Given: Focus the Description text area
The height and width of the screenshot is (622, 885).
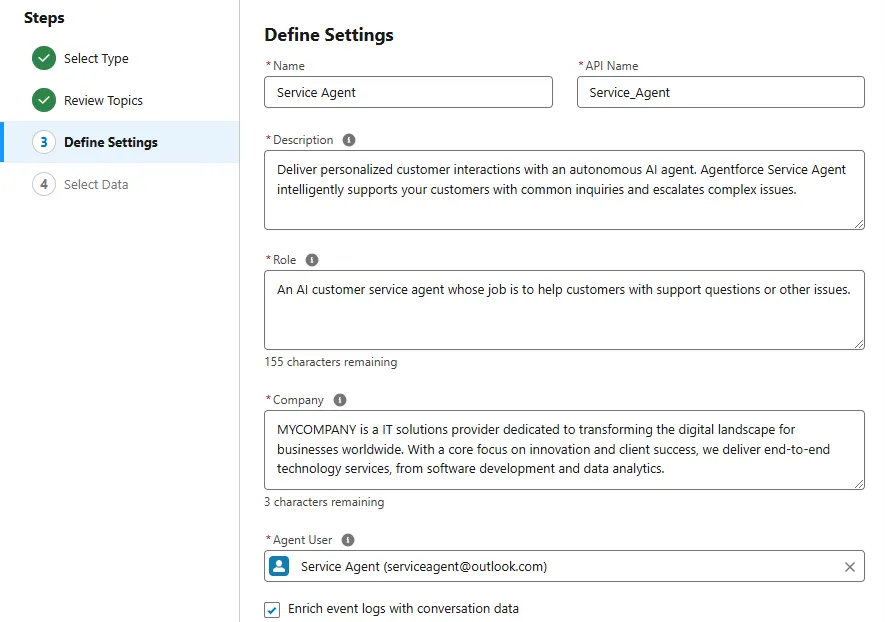Looking at the screenshot, I should [564, 190].
